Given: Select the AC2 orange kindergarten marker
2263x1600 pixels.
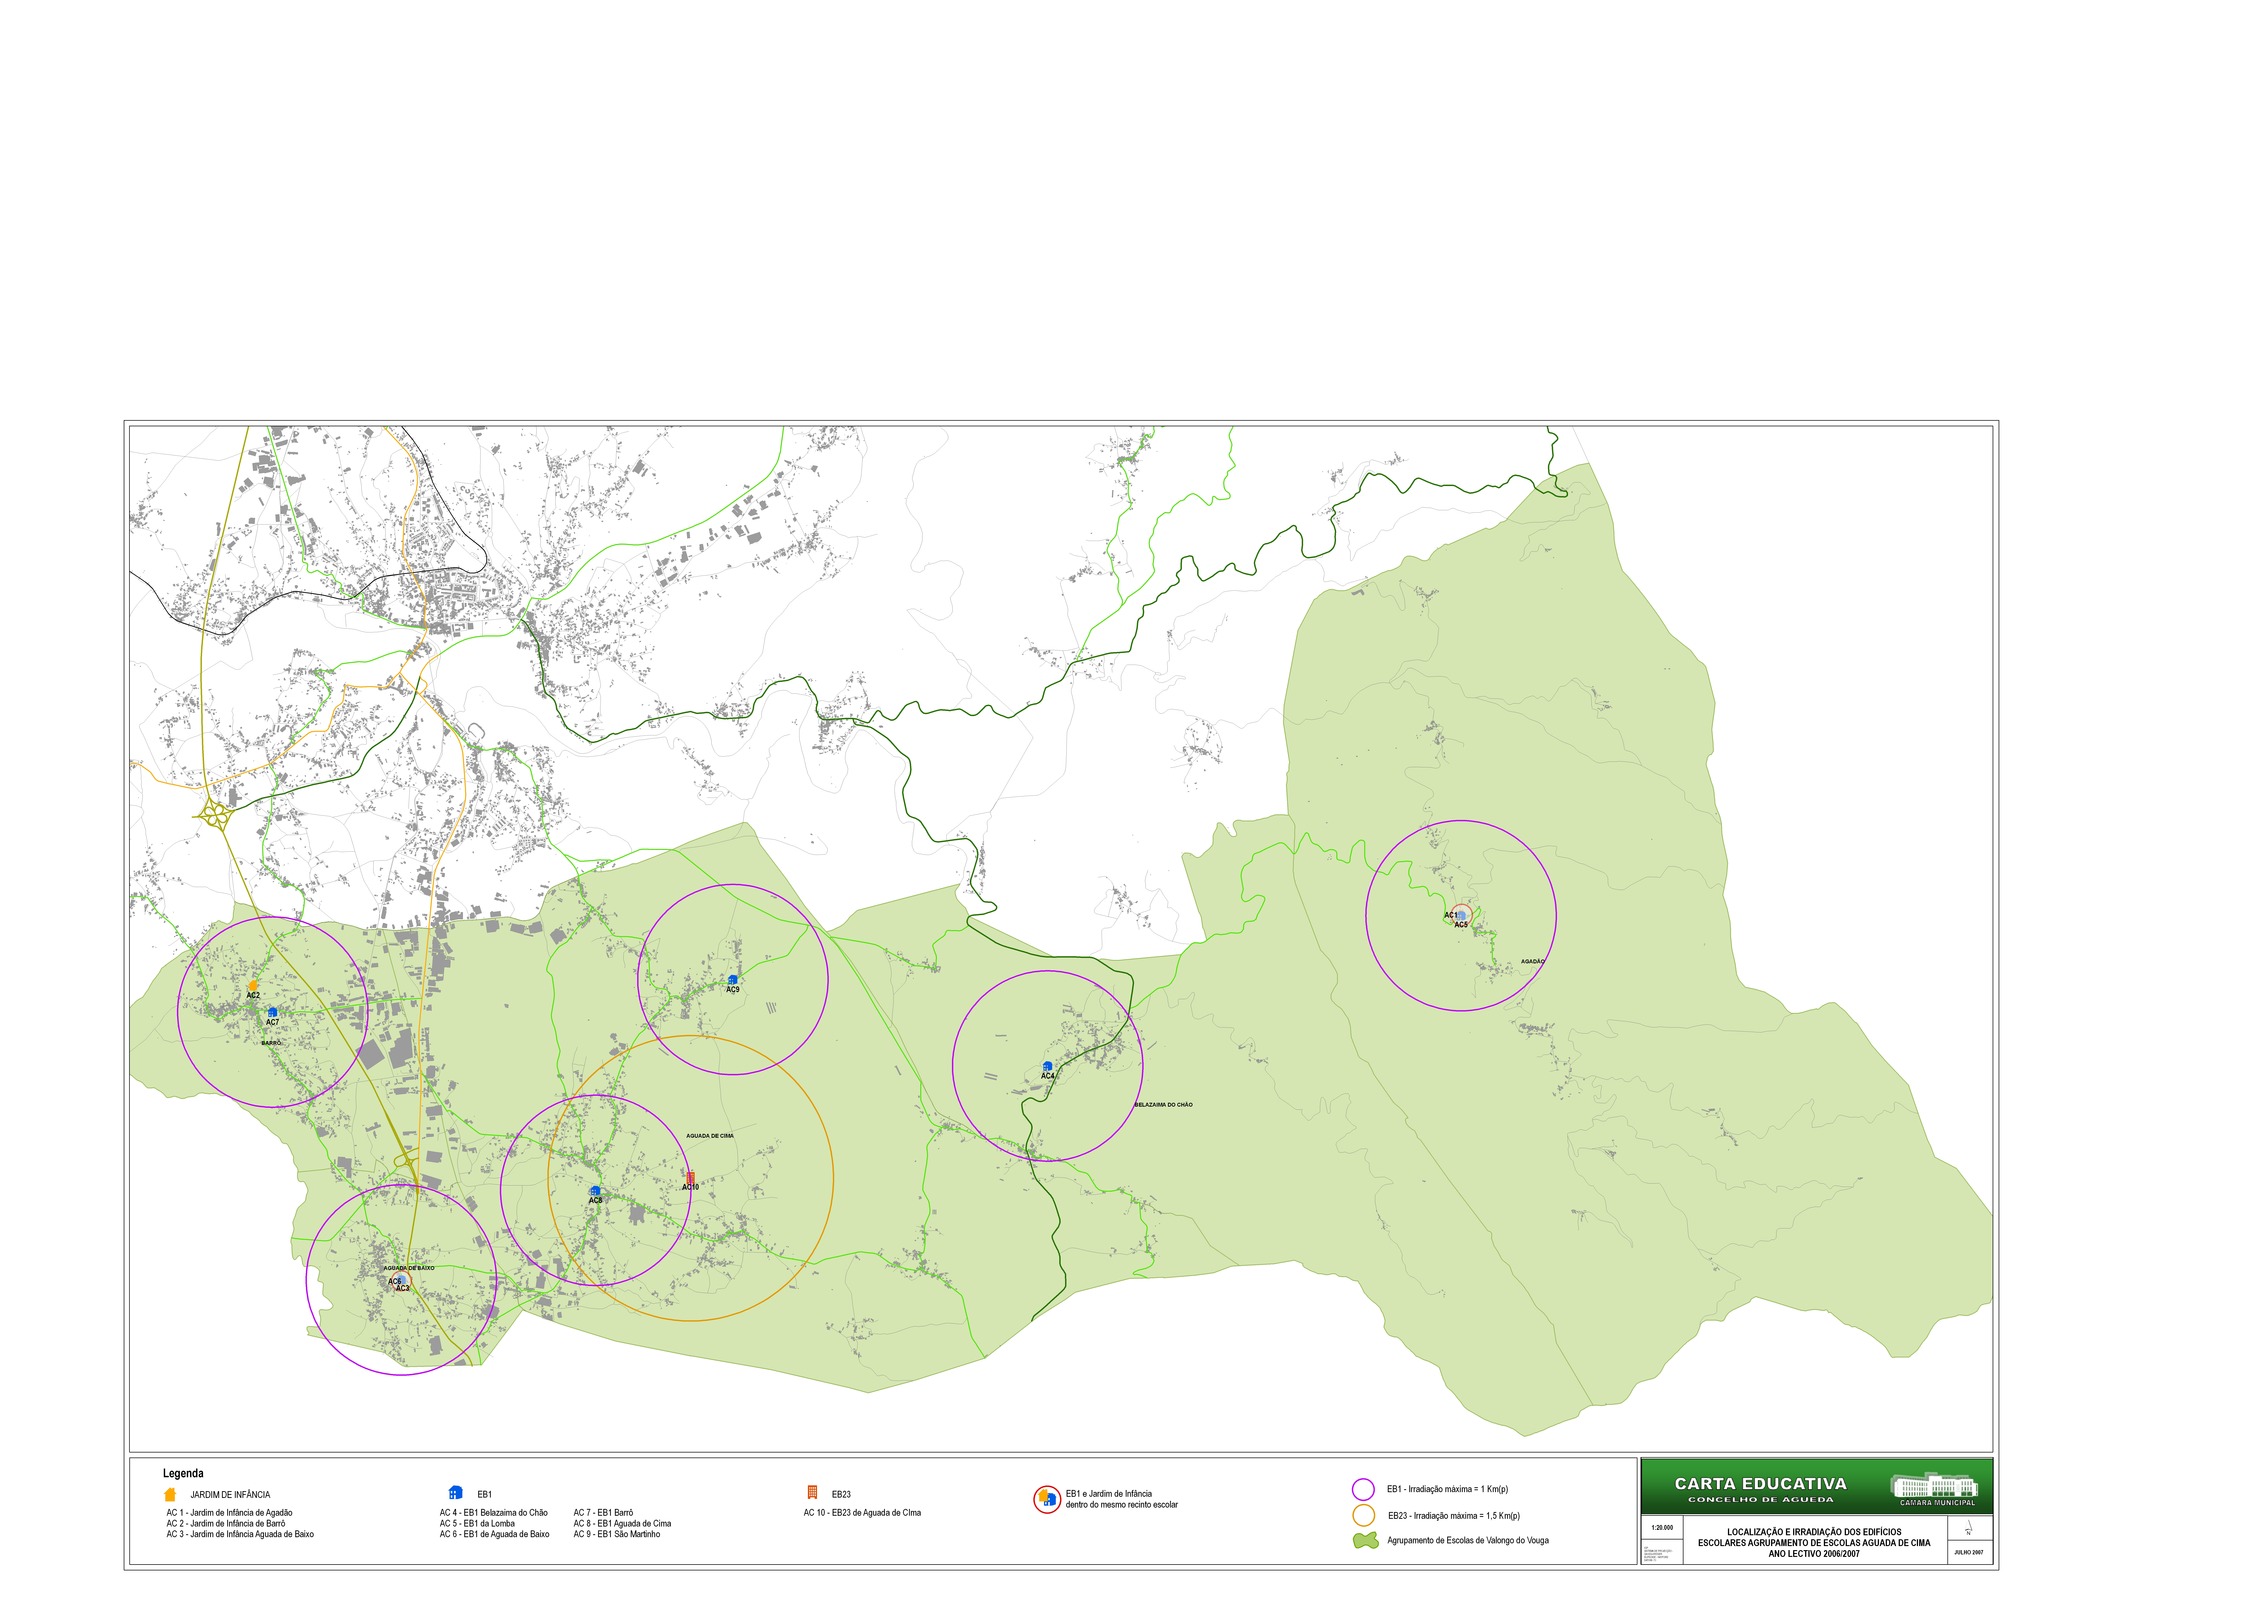Looking at the screenshot, I should (253, 986).
